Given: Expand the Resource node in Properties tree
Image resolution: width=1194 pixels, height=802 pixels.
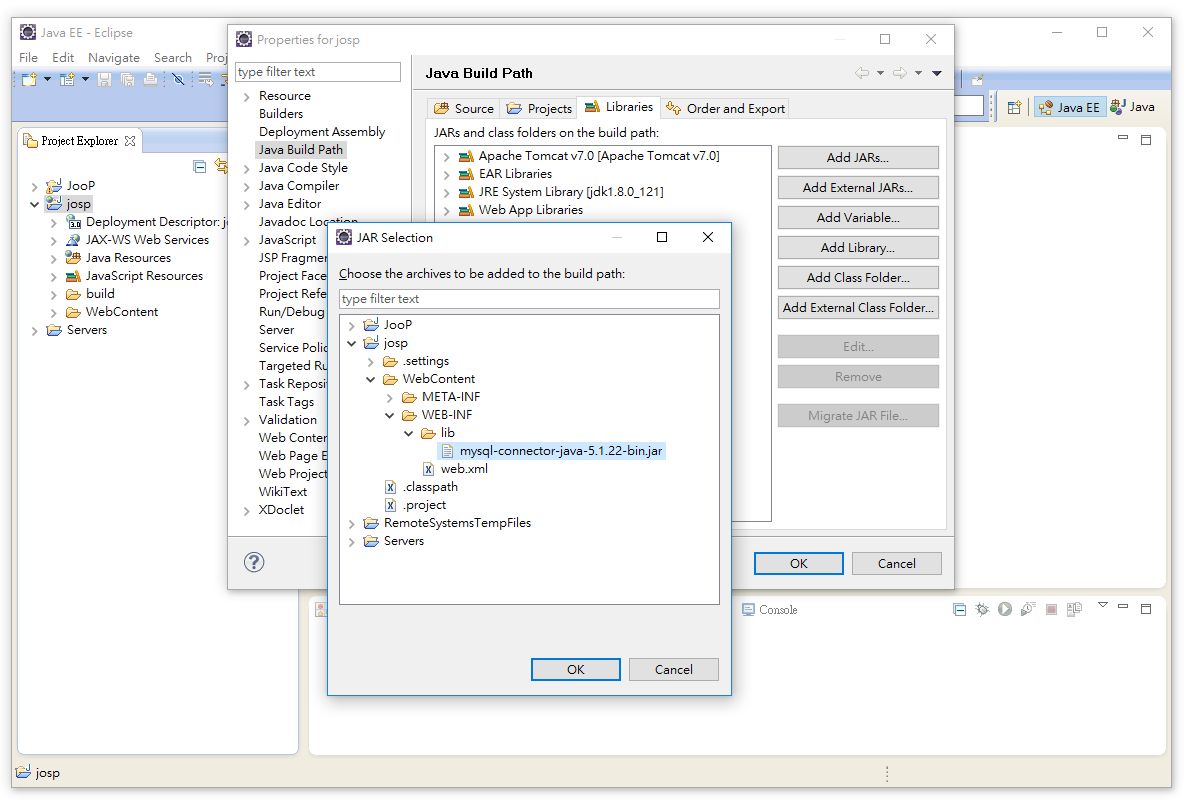Looking at the screenshot, I should pos(246,97).
